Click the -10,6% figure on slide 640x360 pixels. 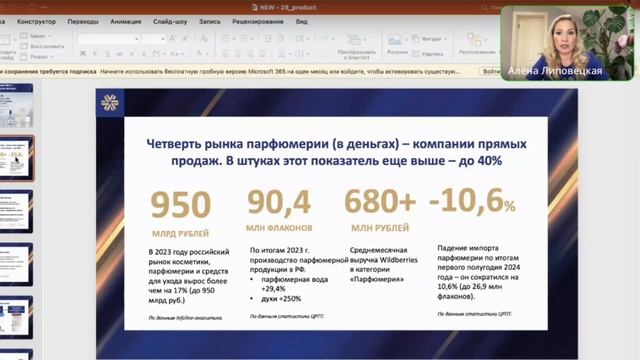click(472, 200)
